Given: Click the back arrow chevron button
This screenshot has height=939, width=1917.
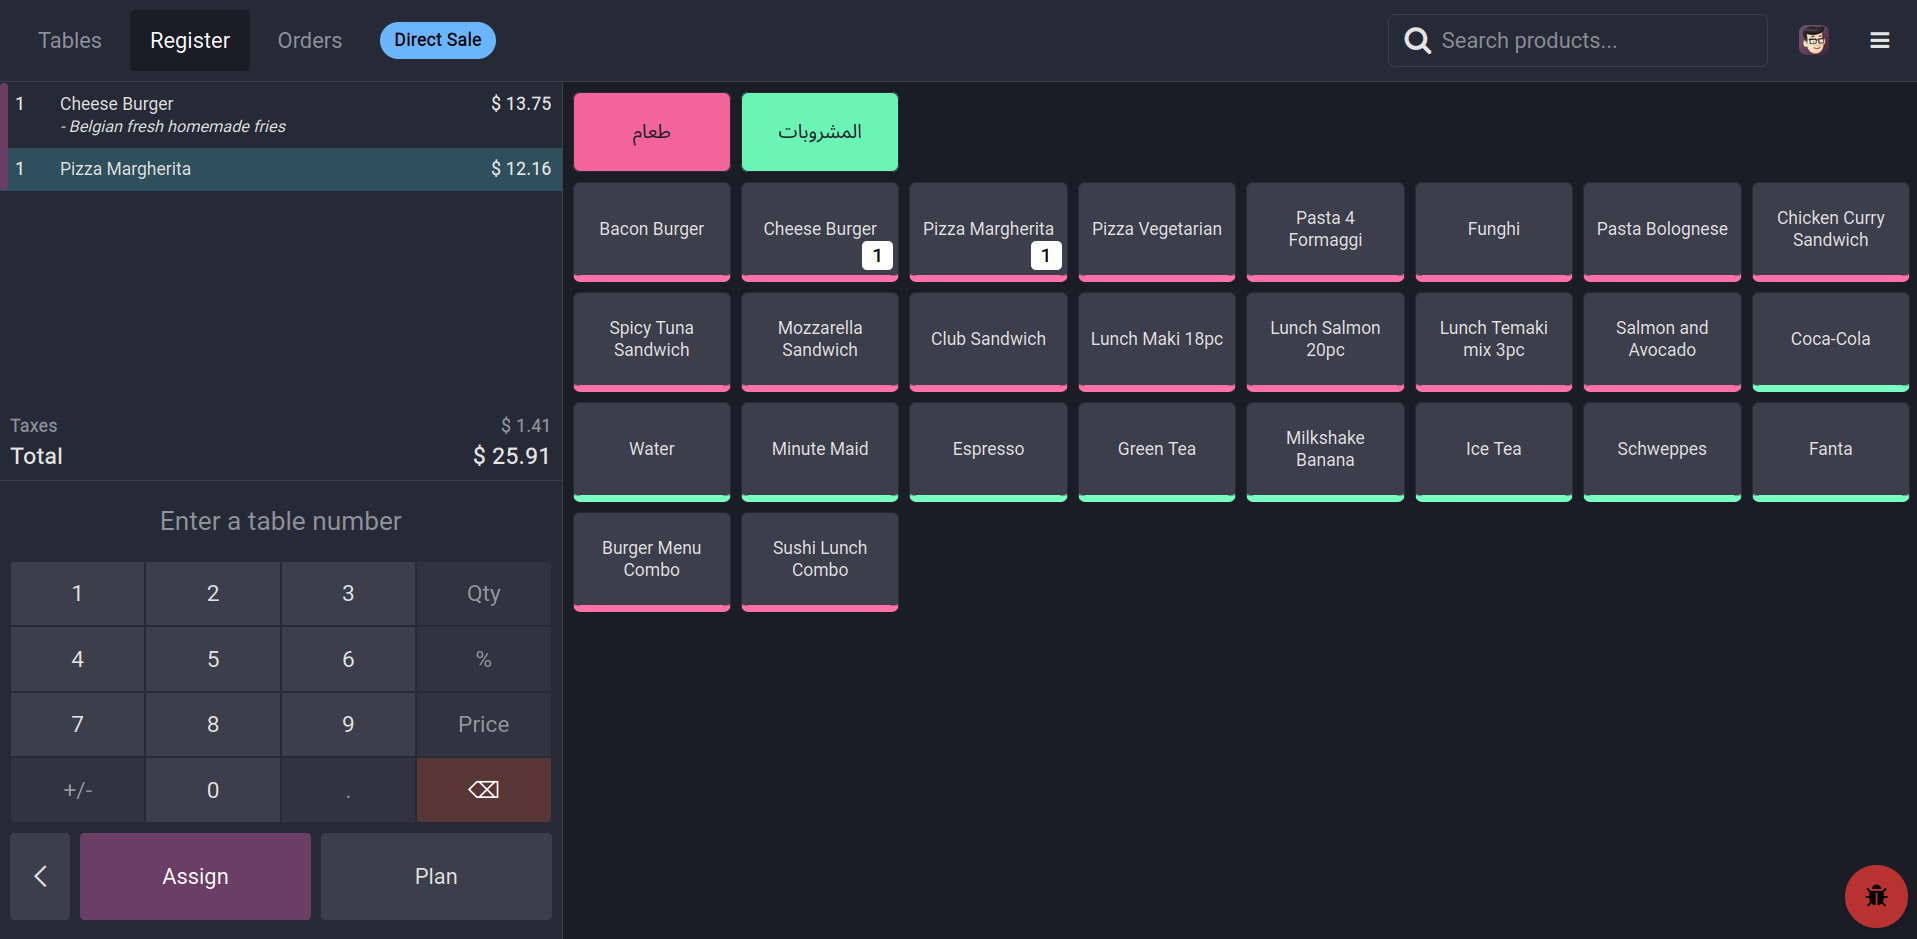Looking at the screenshot, I should click(40, 876).
